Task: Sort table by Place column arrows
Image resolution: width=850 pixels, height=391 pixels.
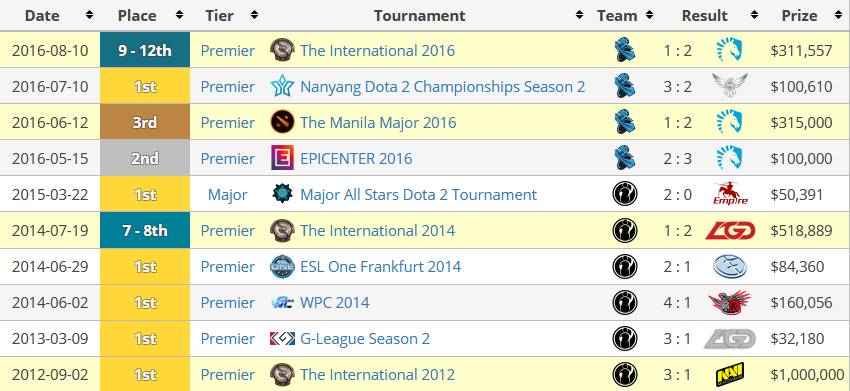Action: 179,16
